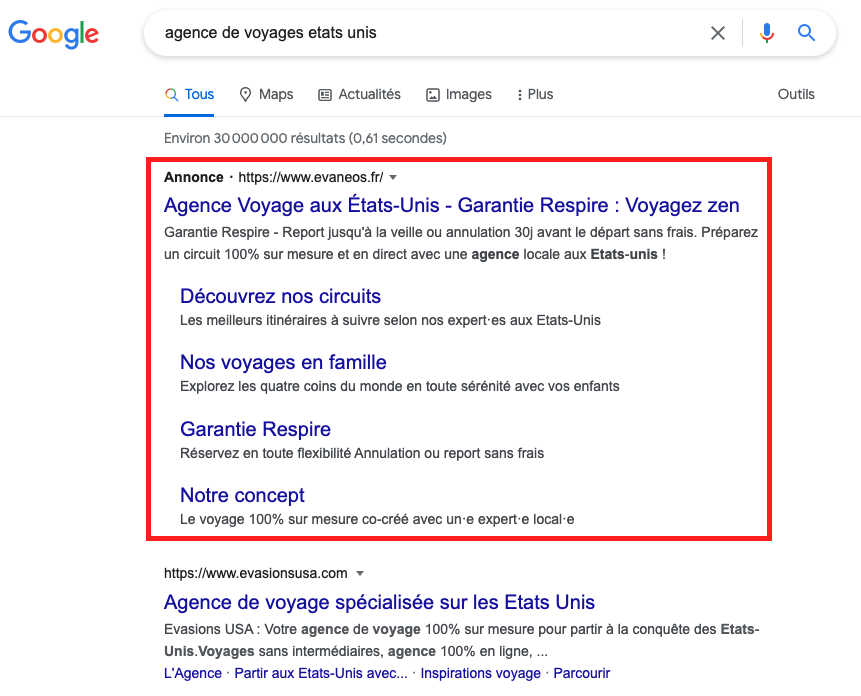This screenshot has width=861, height=696.
Task: Click the https://www.evasionsusa.com URL text
Action: click(x=255, y=574)
